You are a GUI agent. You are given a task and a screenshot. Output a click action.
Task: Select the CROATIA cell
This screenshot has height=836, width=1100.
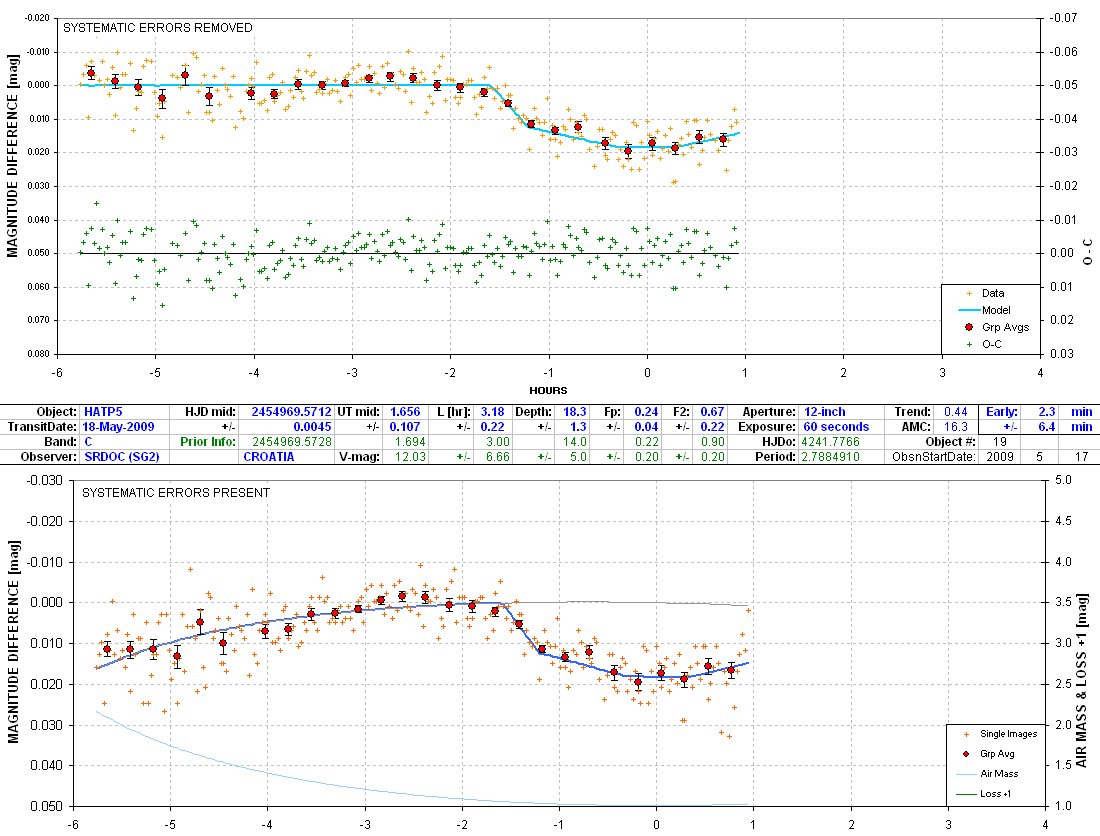tap(269, 457)
